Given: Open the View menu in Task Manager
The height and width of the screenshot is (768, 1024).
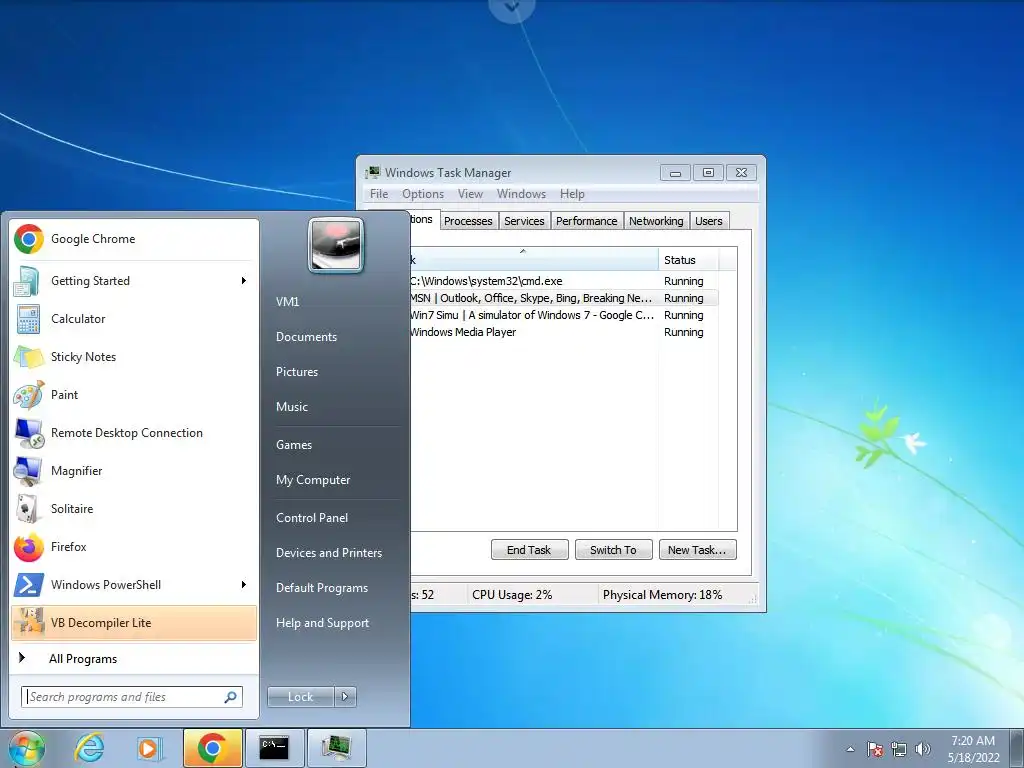Looking at the screenshot, I should [470, 194].
